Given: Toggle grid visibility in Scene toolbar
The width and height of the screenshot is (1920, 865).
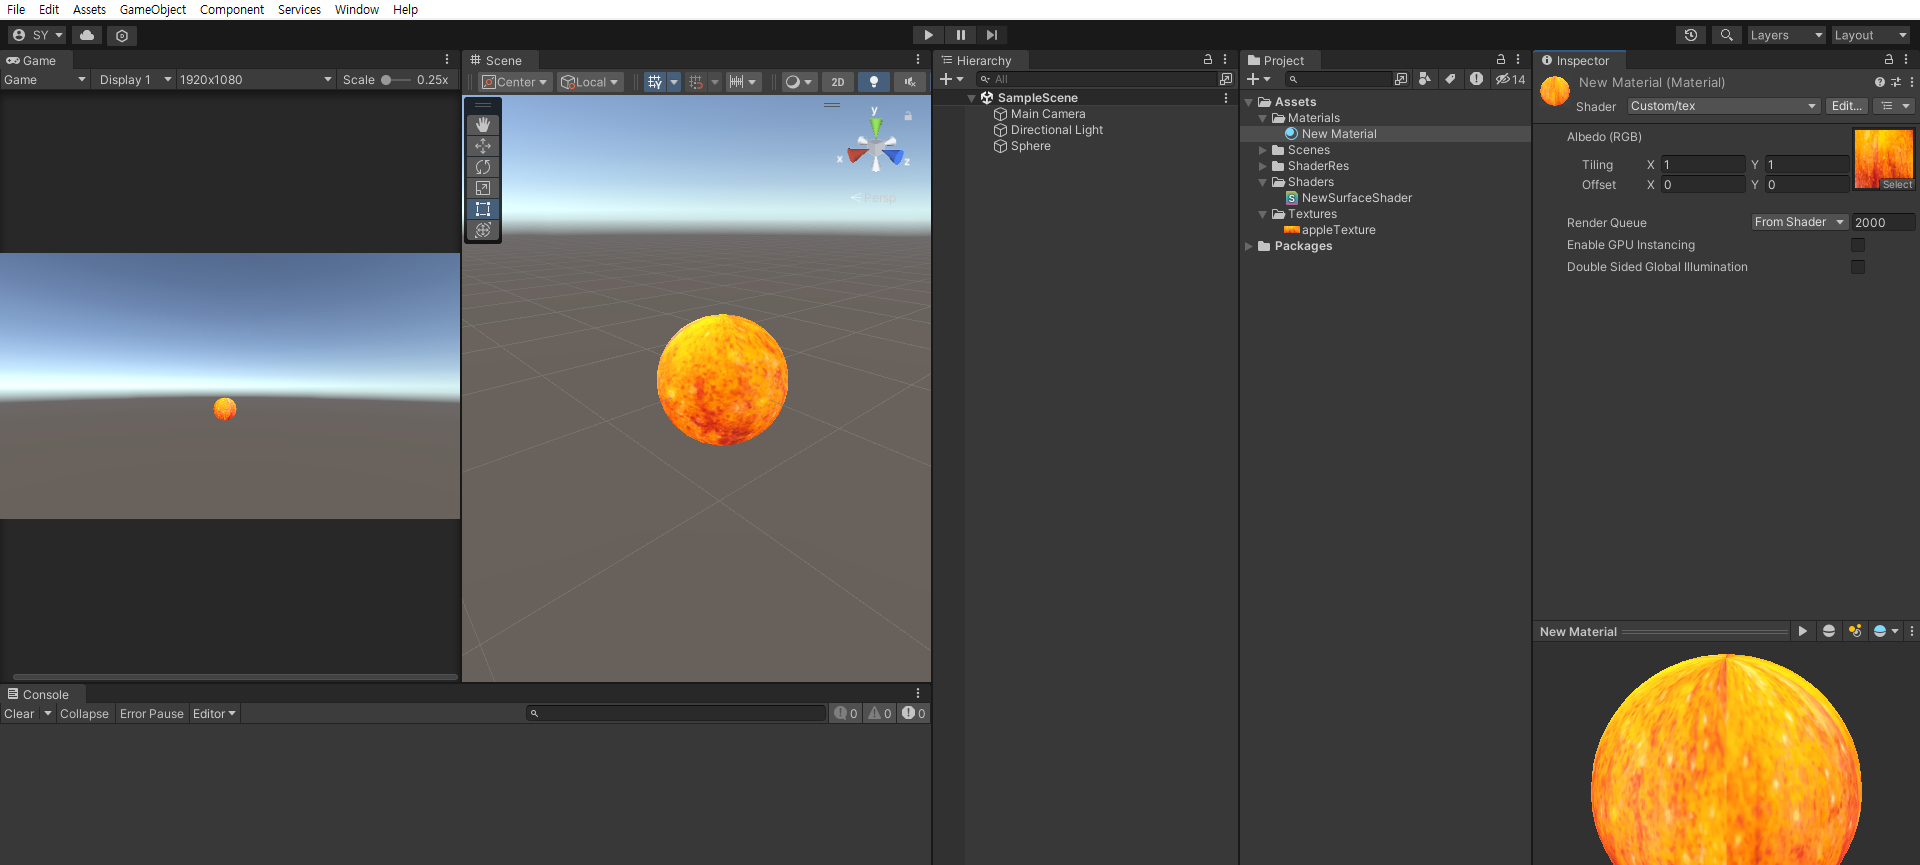Looking at the screenshot, I should coord(655,82).
